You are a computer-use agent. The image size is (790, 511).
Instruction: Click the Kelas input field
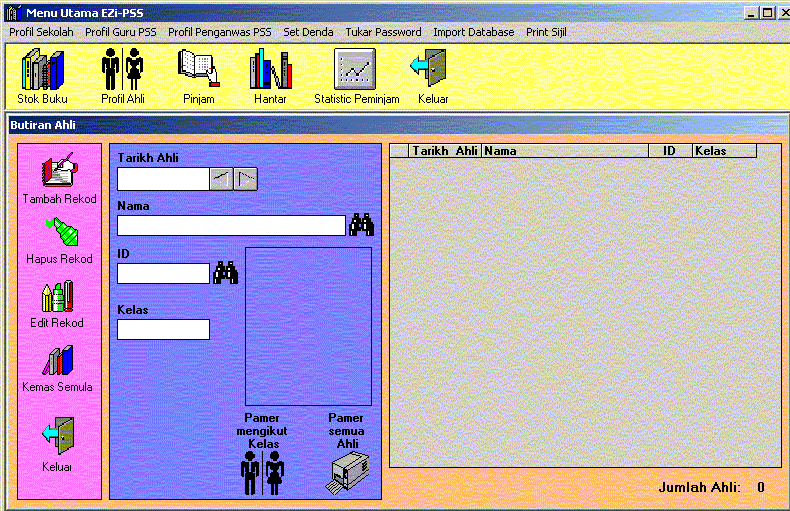(x=163, y=329)
